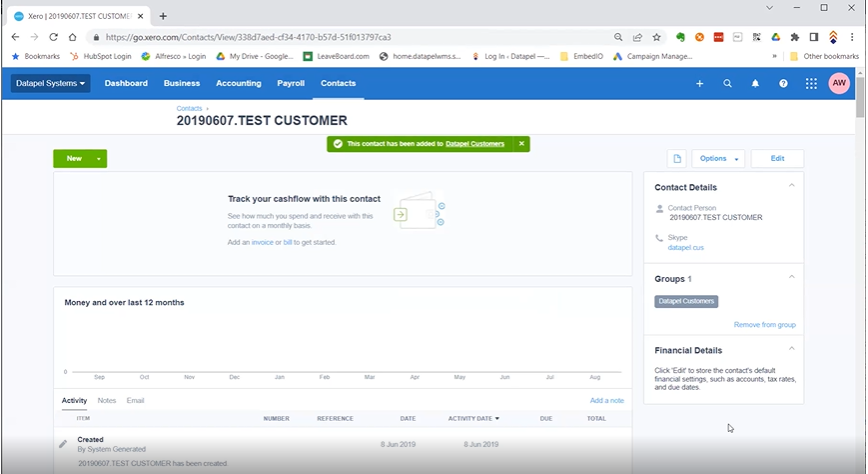Open the Chrome tab search chevron

pos(769,8)
